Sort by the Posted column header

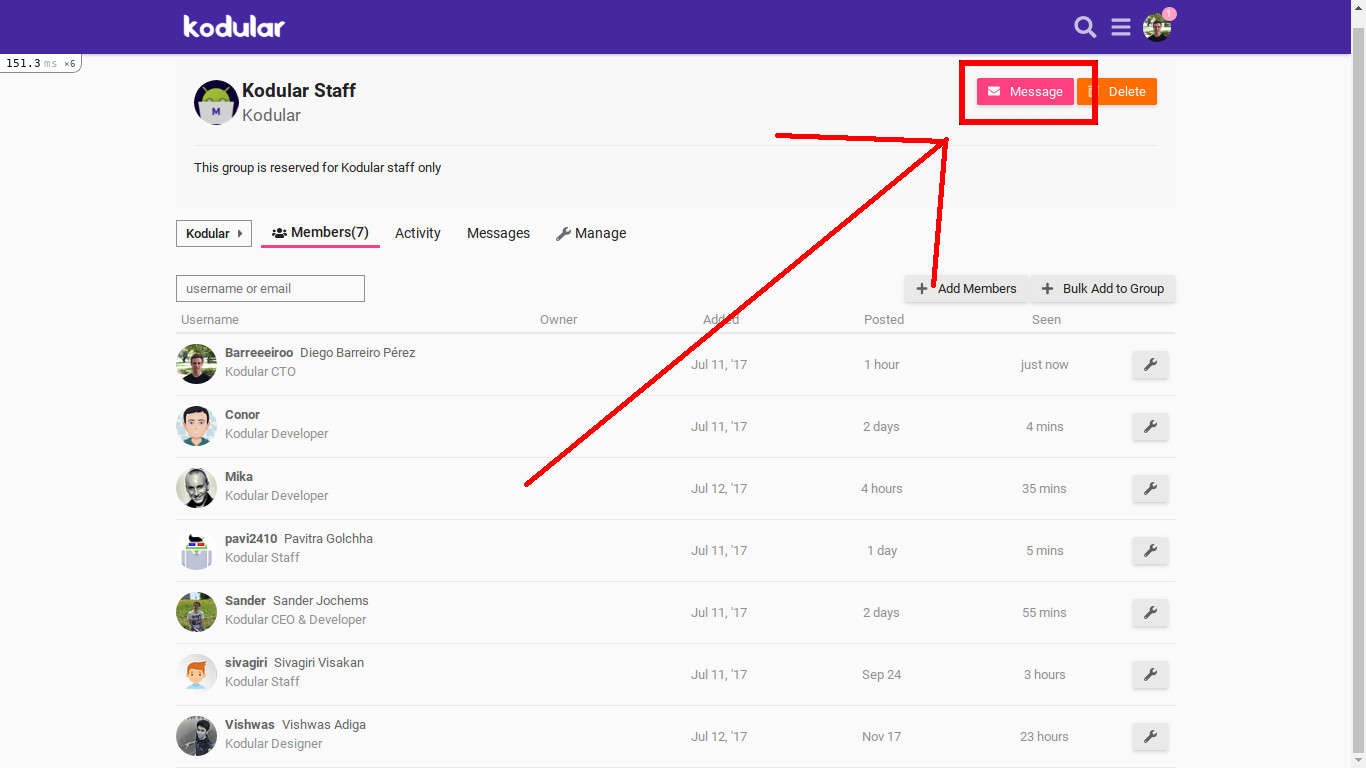point(884,320)
